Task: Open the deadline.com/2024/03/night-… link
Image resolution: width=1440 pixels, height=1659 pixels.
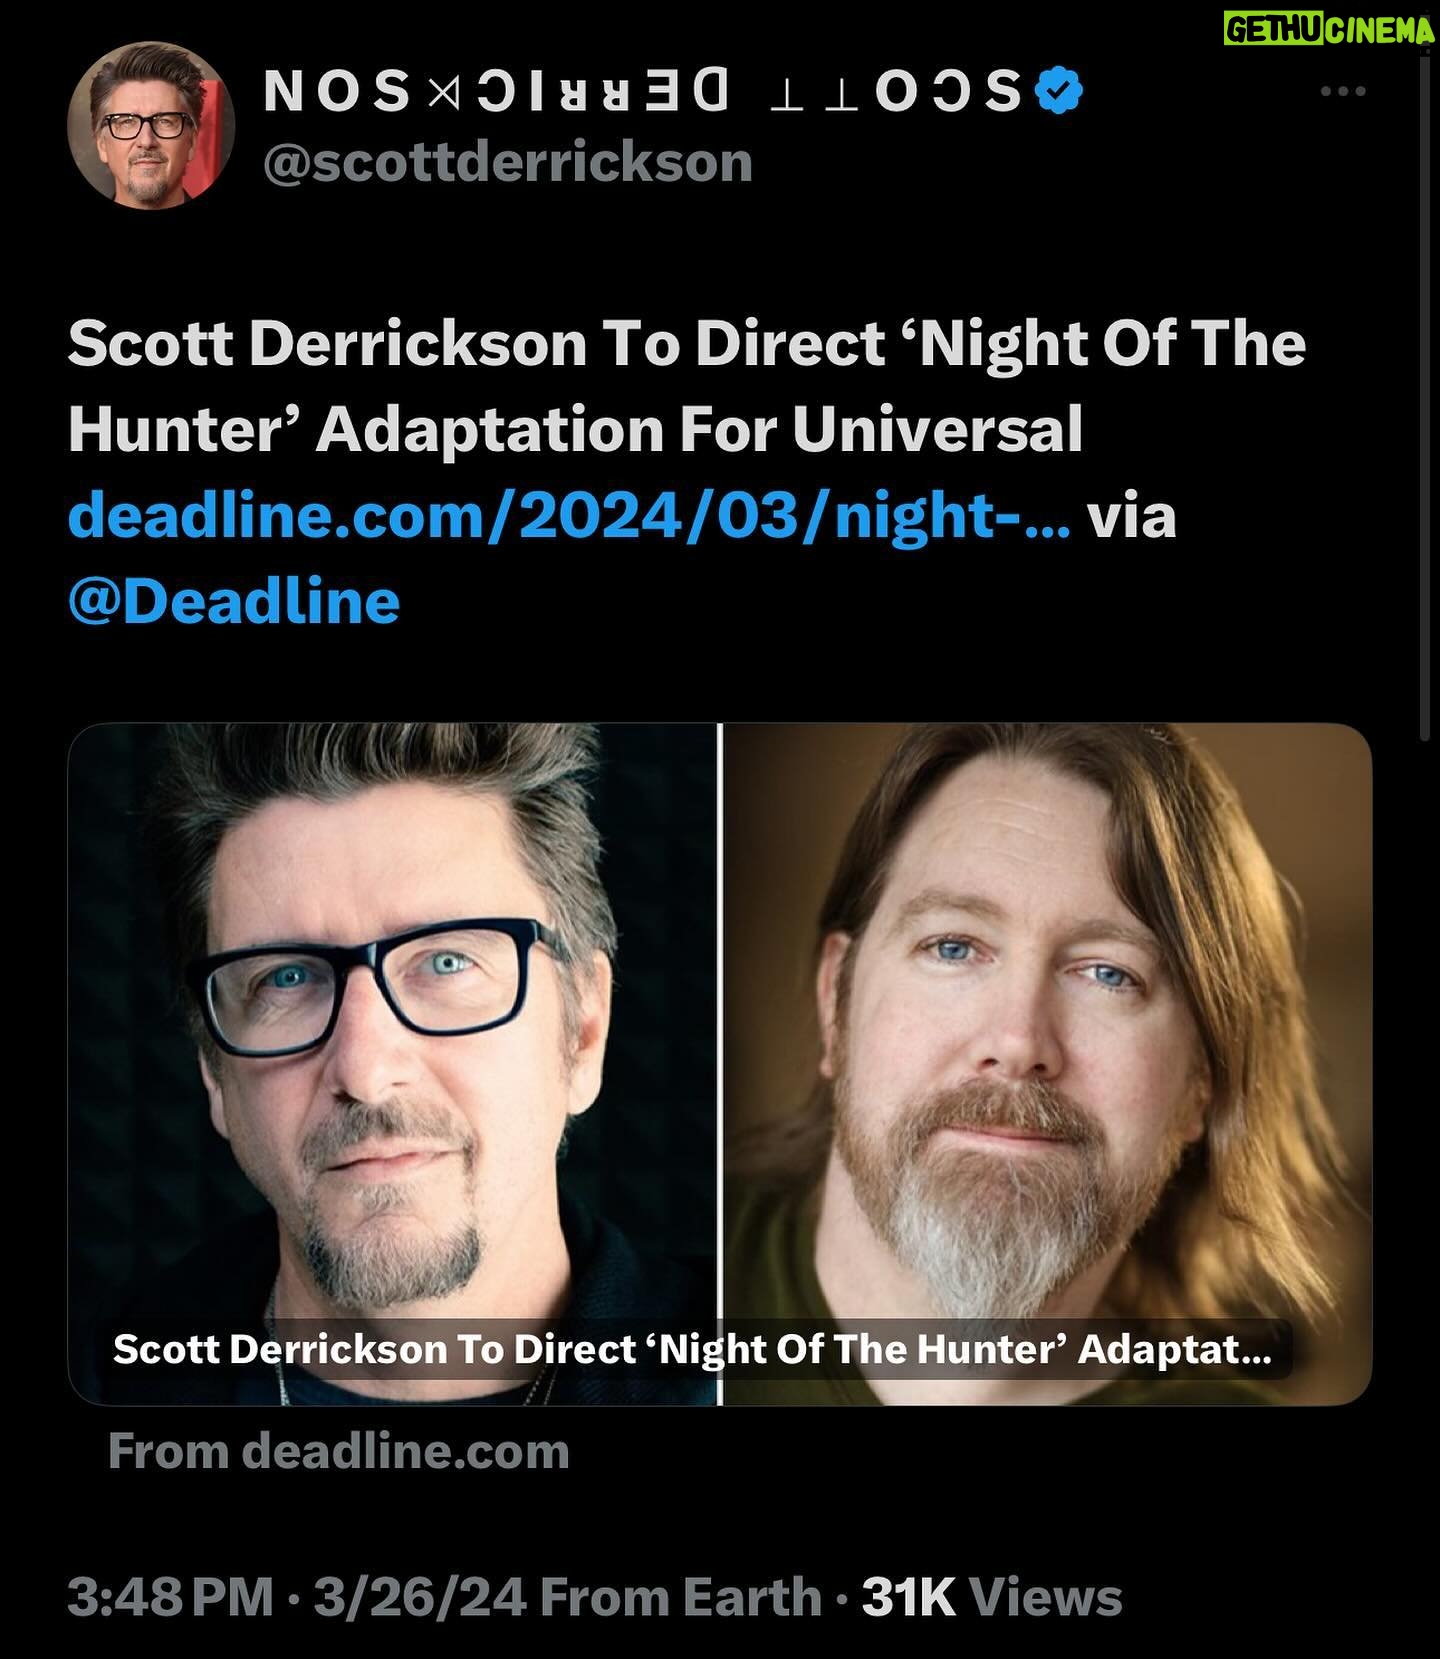Action: [x=569, y=515]
